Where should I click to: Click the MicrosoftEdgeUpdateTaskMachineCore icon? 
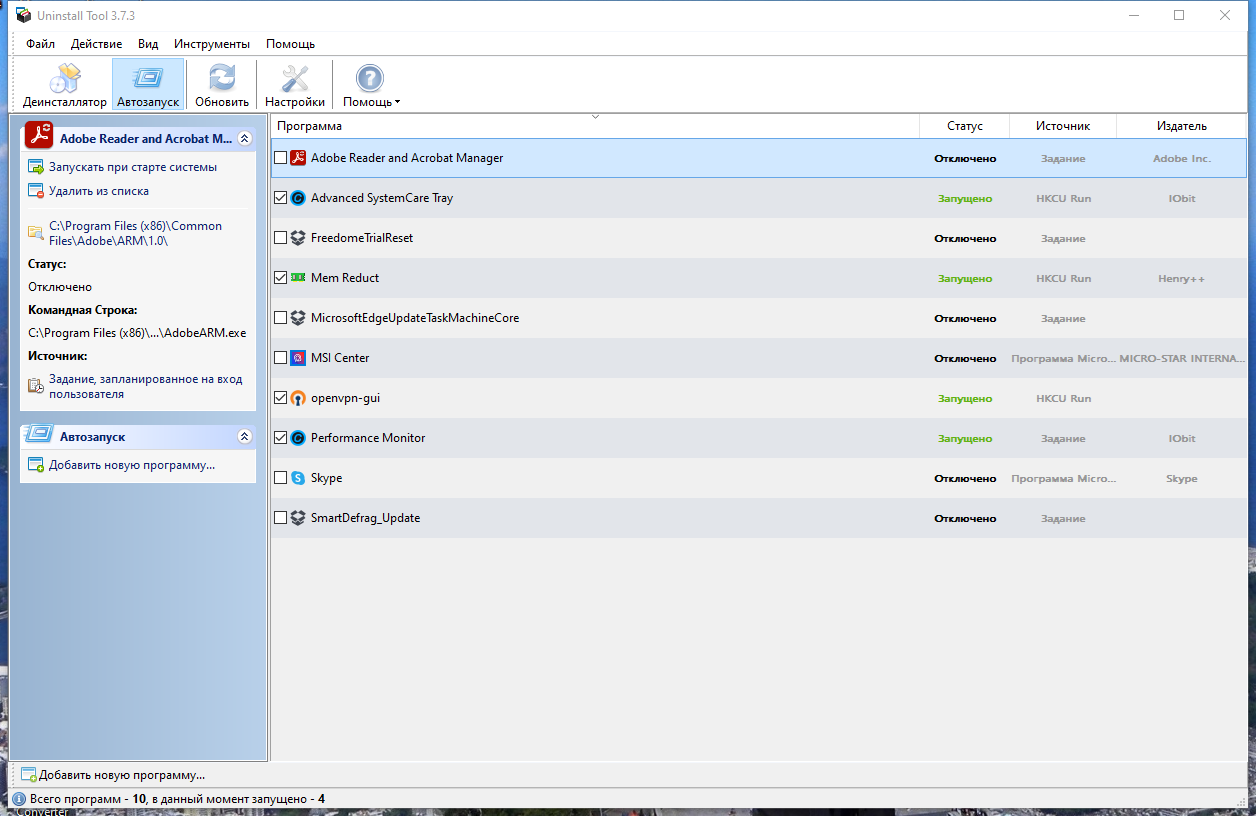pyautogui.click(x=297, y=318)
